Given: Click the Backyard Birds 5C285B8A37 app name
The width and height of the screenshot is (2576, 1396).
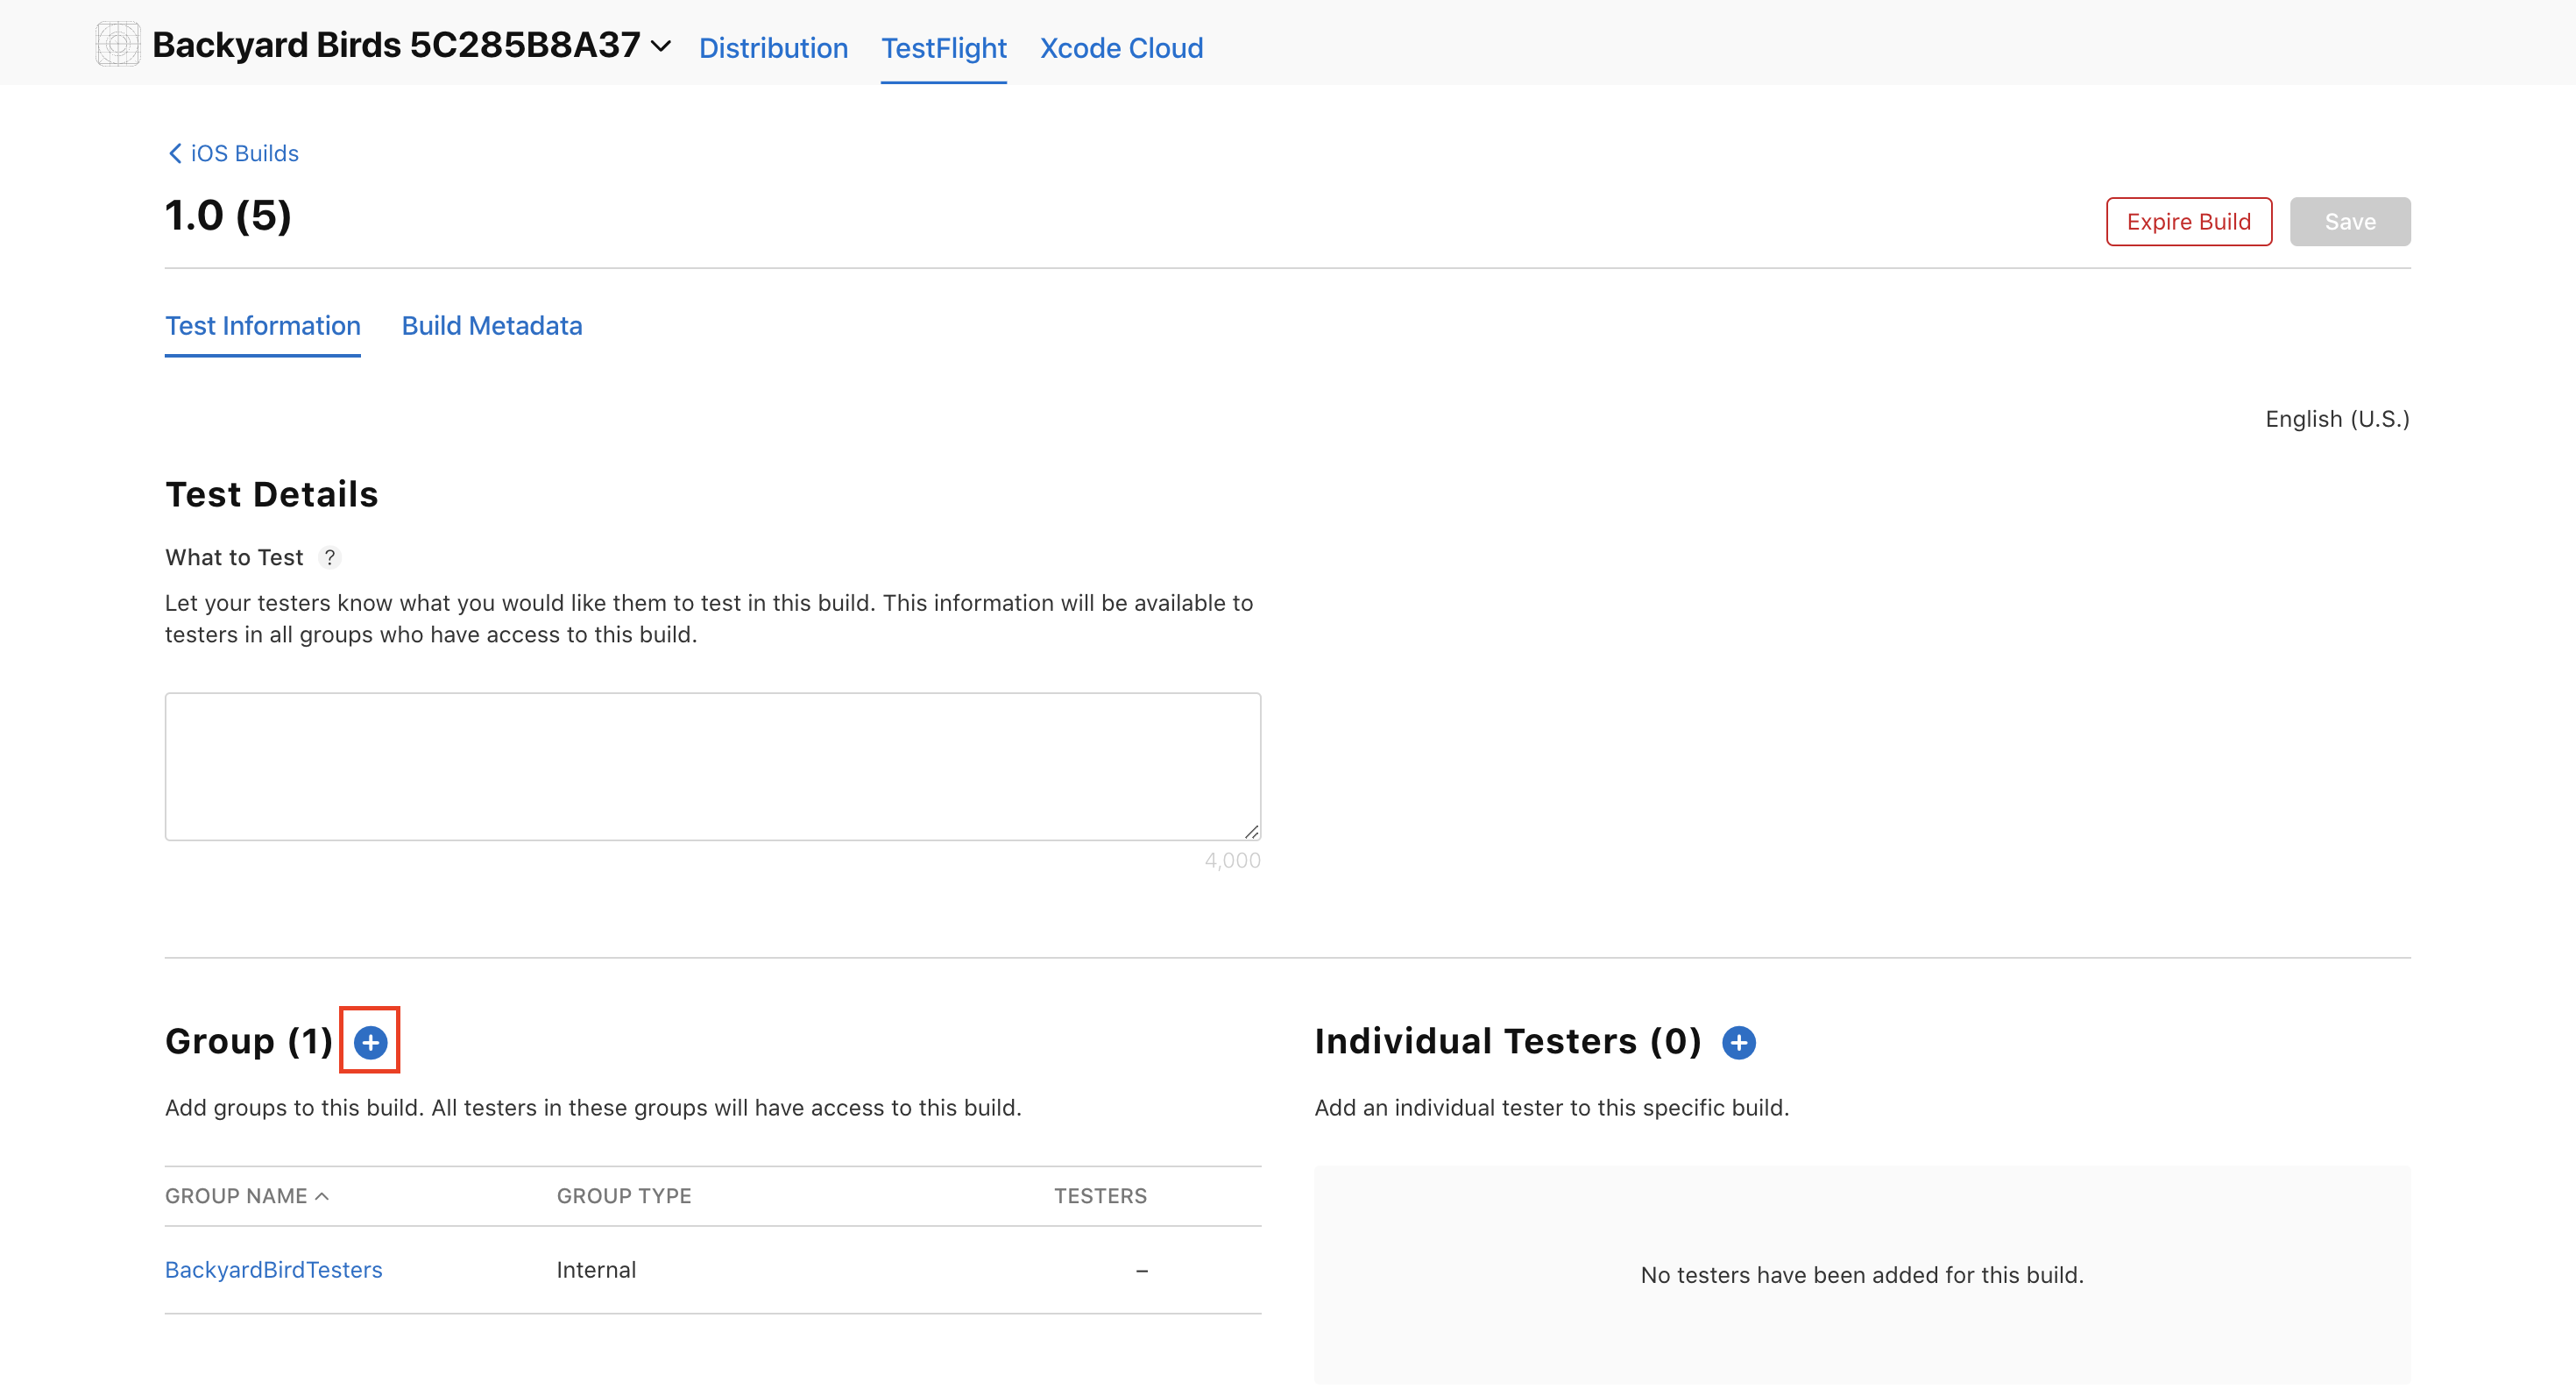Looking at the screenshot, I should click(x=396, y=45).
